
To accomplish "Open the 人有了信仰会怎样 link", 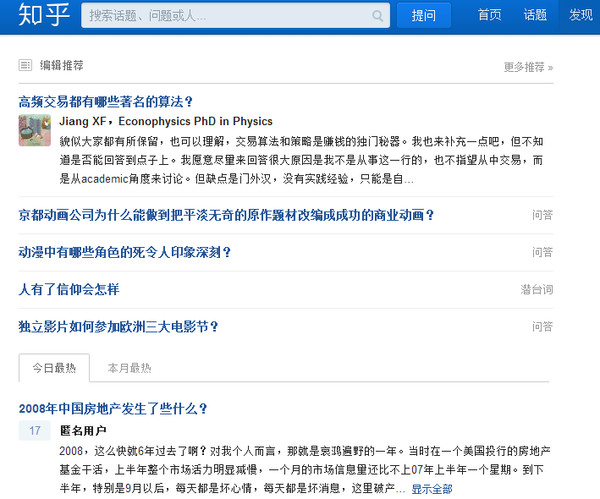I will pos(68,289).
